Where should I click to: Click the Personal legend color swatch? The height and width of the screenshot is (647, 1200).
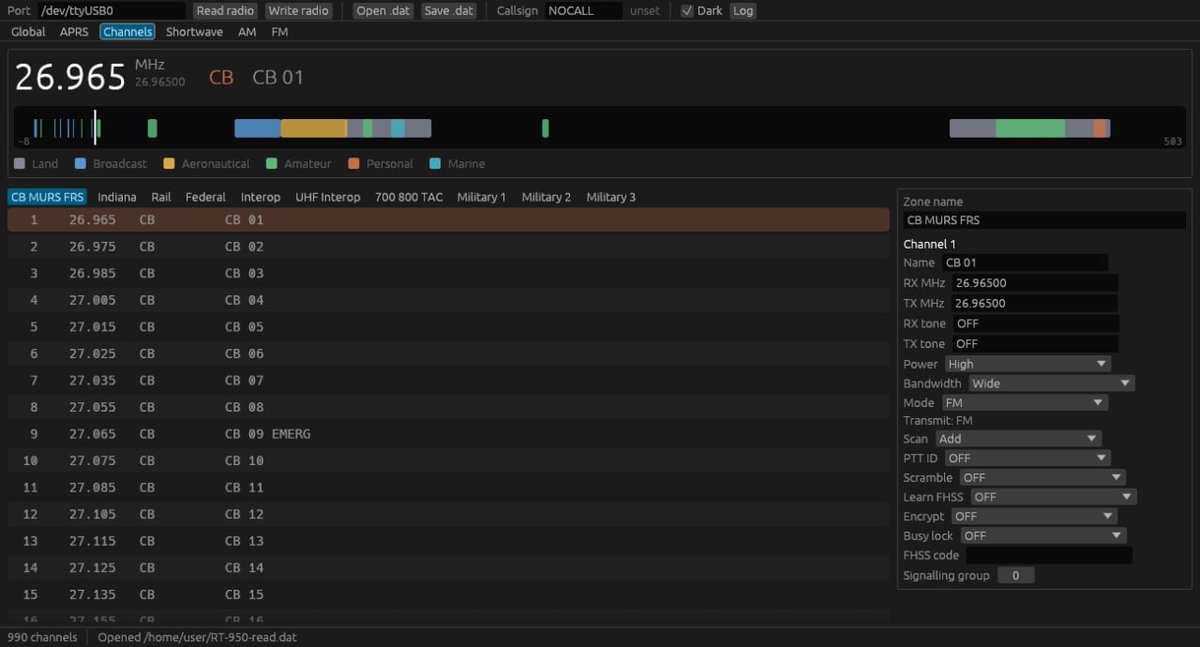[x=354, y=163]
